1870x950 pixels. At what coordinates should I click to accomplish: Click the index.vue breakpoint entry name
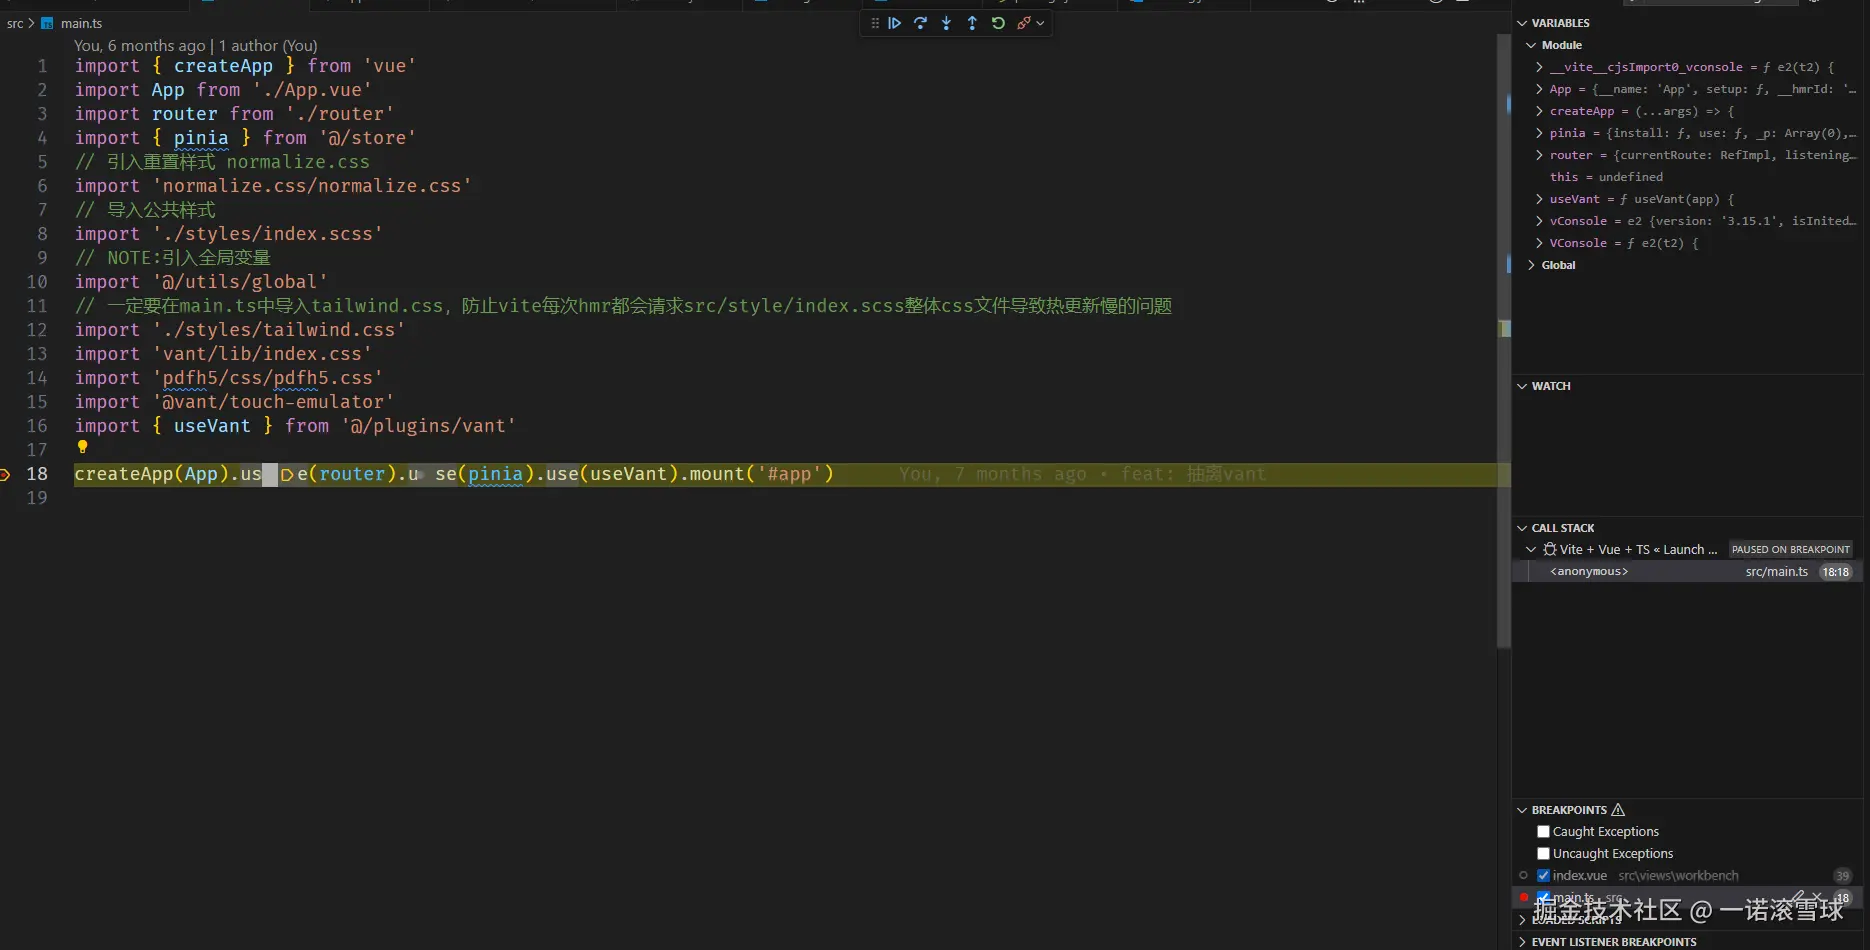point(1580,875)
